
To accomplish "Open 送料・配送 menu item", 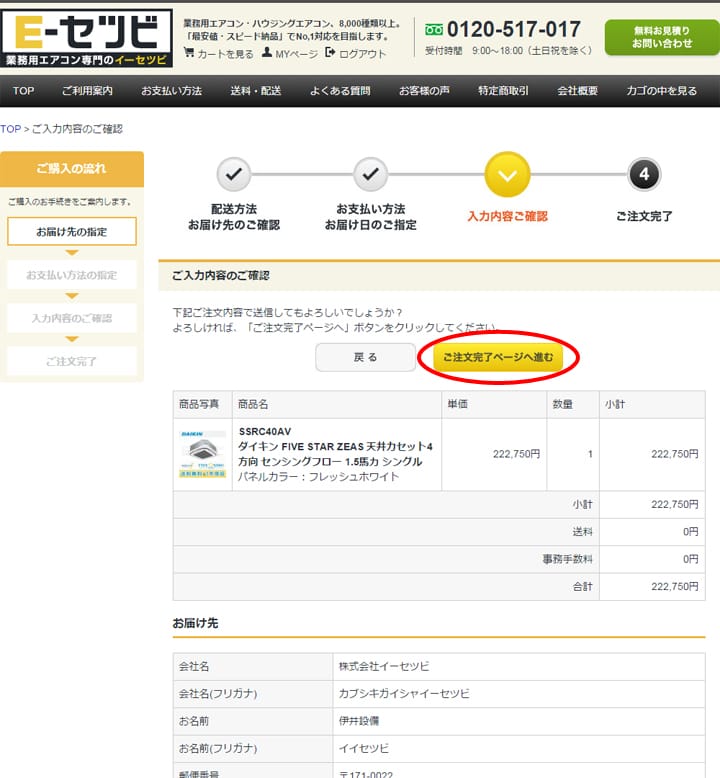I will pos(256,91).
